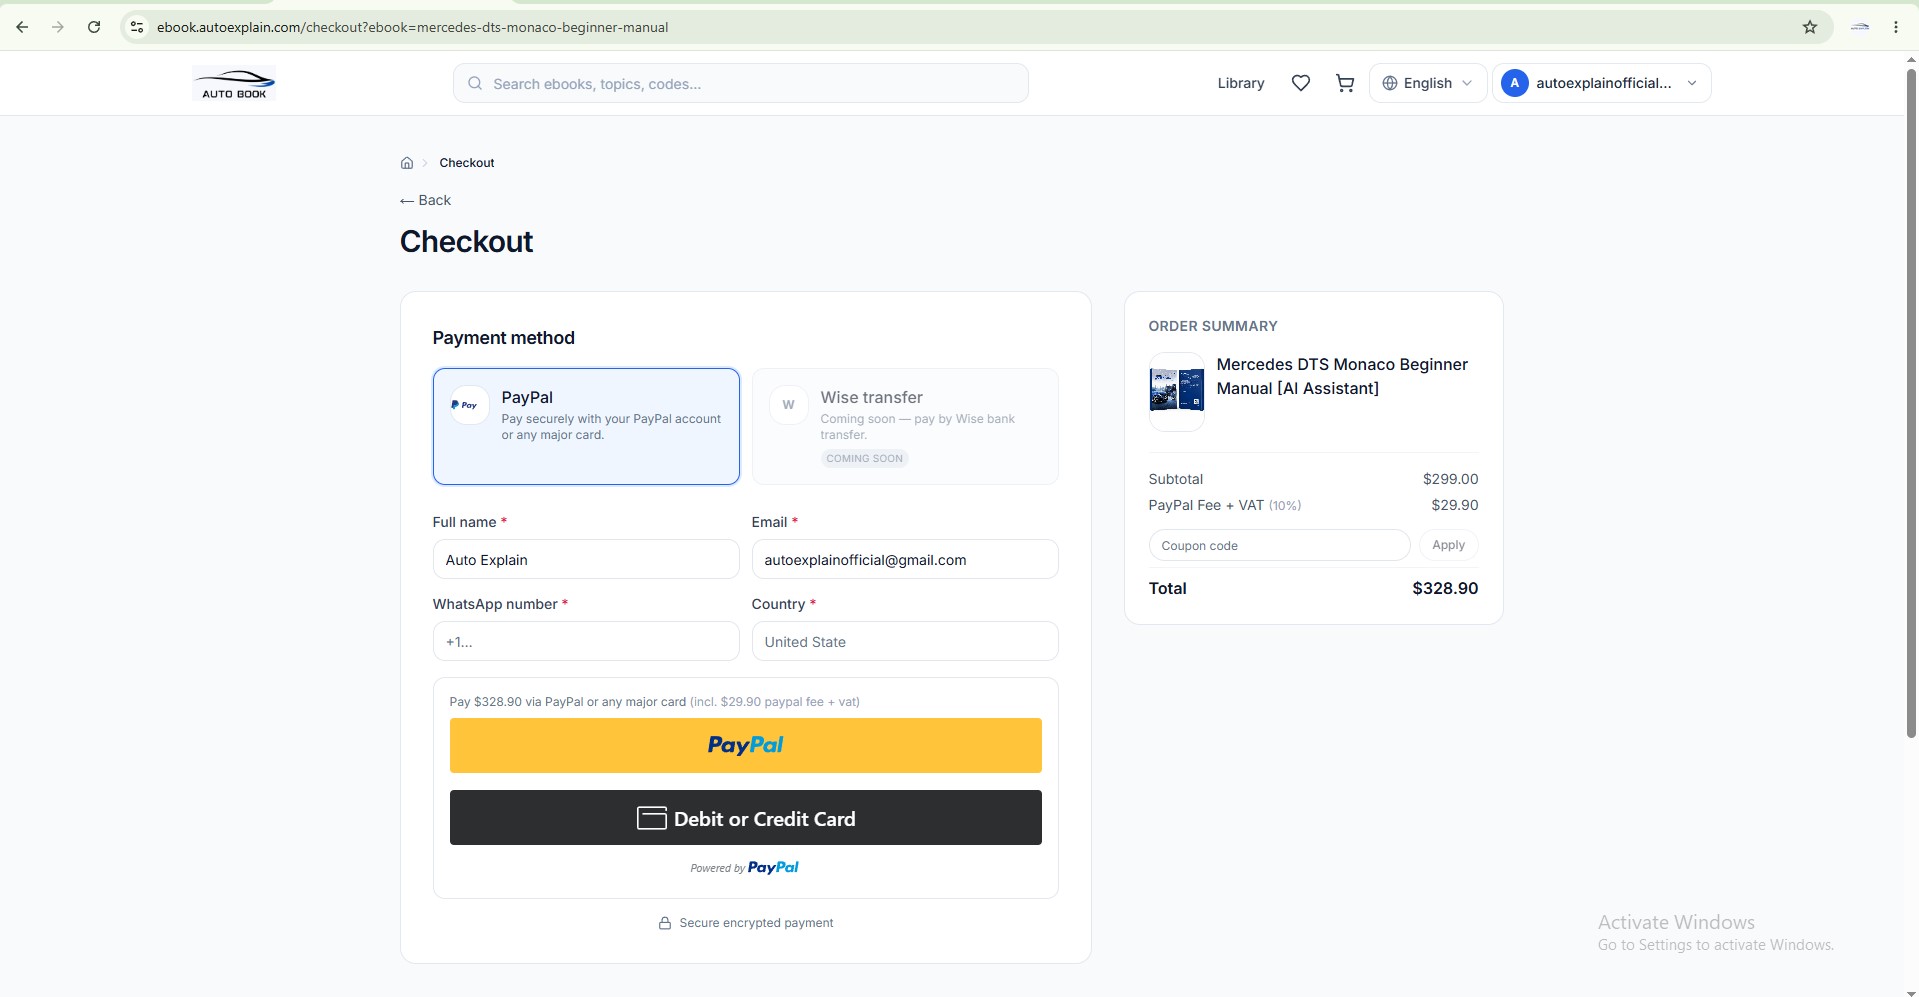Image resolution: width=1919 pixels, height=997 pixels.
Task: Select the PayPal payment method
Action: pos(586,426)
